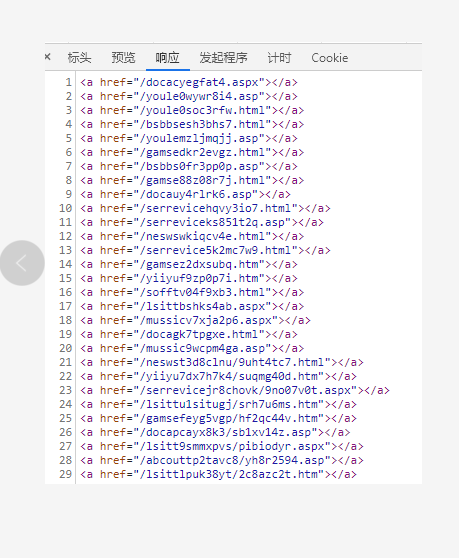Select line with docauy4rlrk6.asp
Viewport: 459px width, 558px height.
(185, 194)
